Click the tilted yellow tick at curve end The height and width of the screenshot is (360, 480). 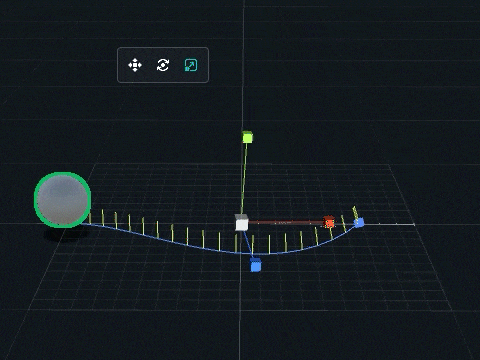(x=355, y=212)
